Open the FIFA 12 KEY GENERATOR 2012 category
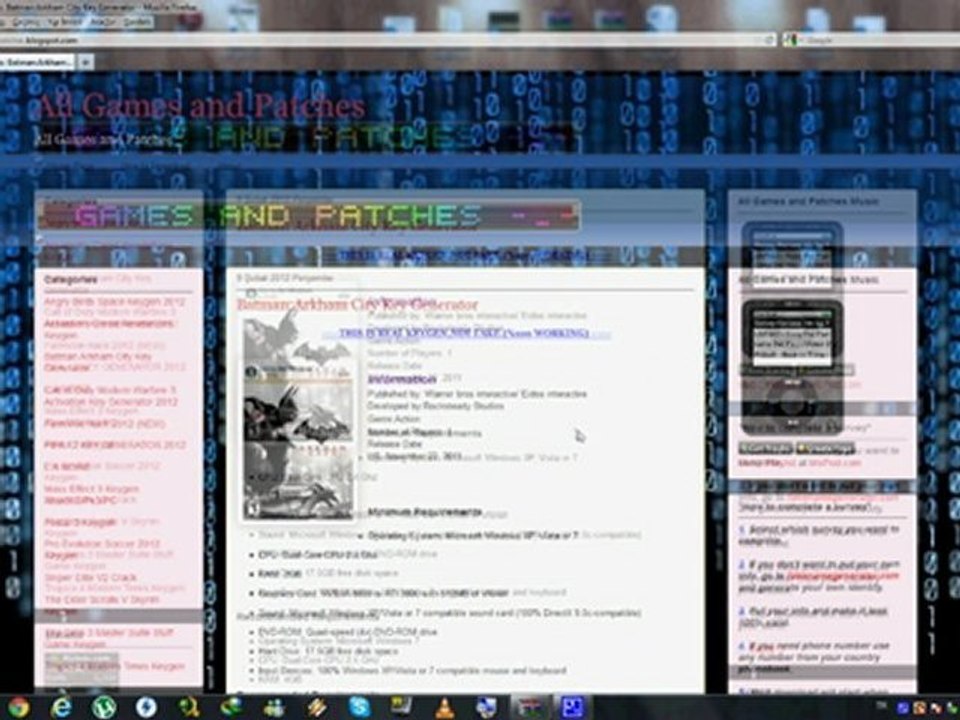960x720 pixels. (x=114, y=444)
